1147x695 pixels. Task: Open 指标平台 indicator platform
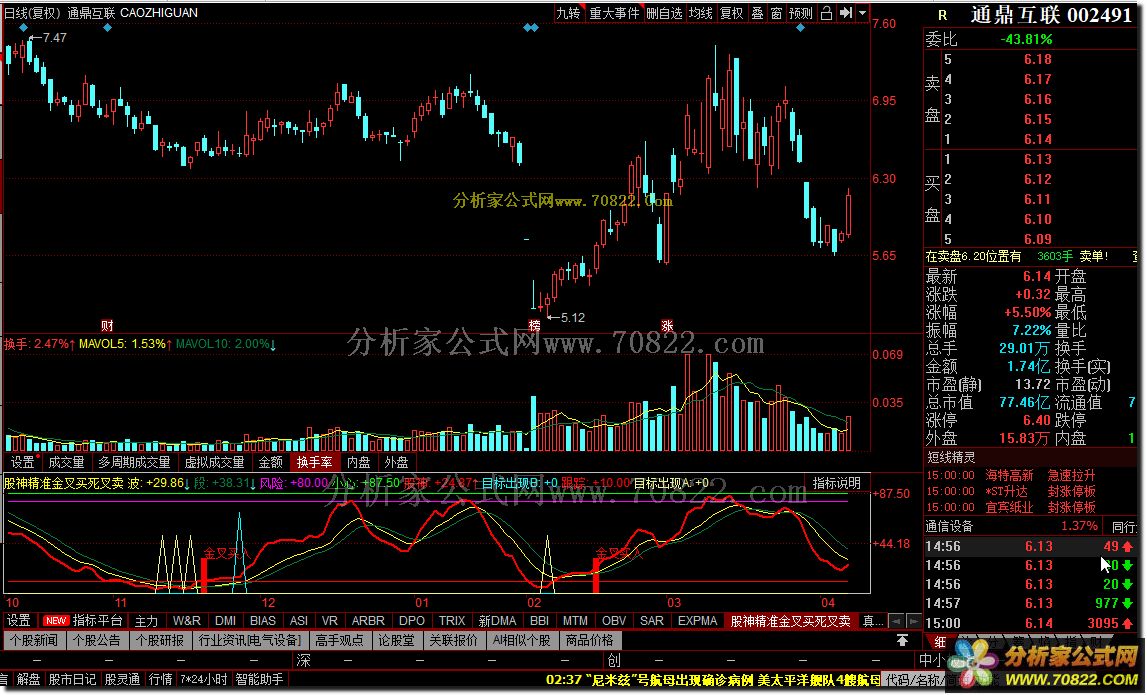click(98, 620)
